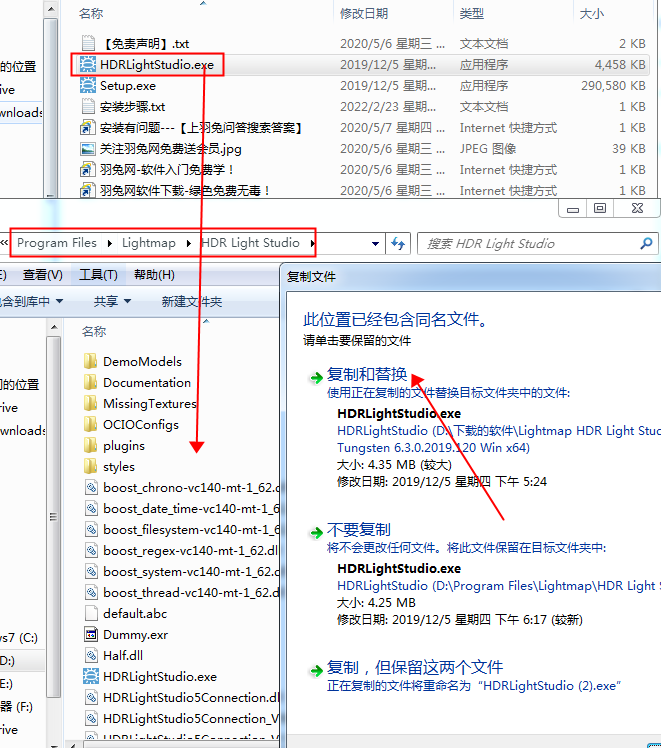Sort upper list by 名称 column
The width and height of the screenshot is (661, 748).
pyautogui.click(x=91, y=13)
